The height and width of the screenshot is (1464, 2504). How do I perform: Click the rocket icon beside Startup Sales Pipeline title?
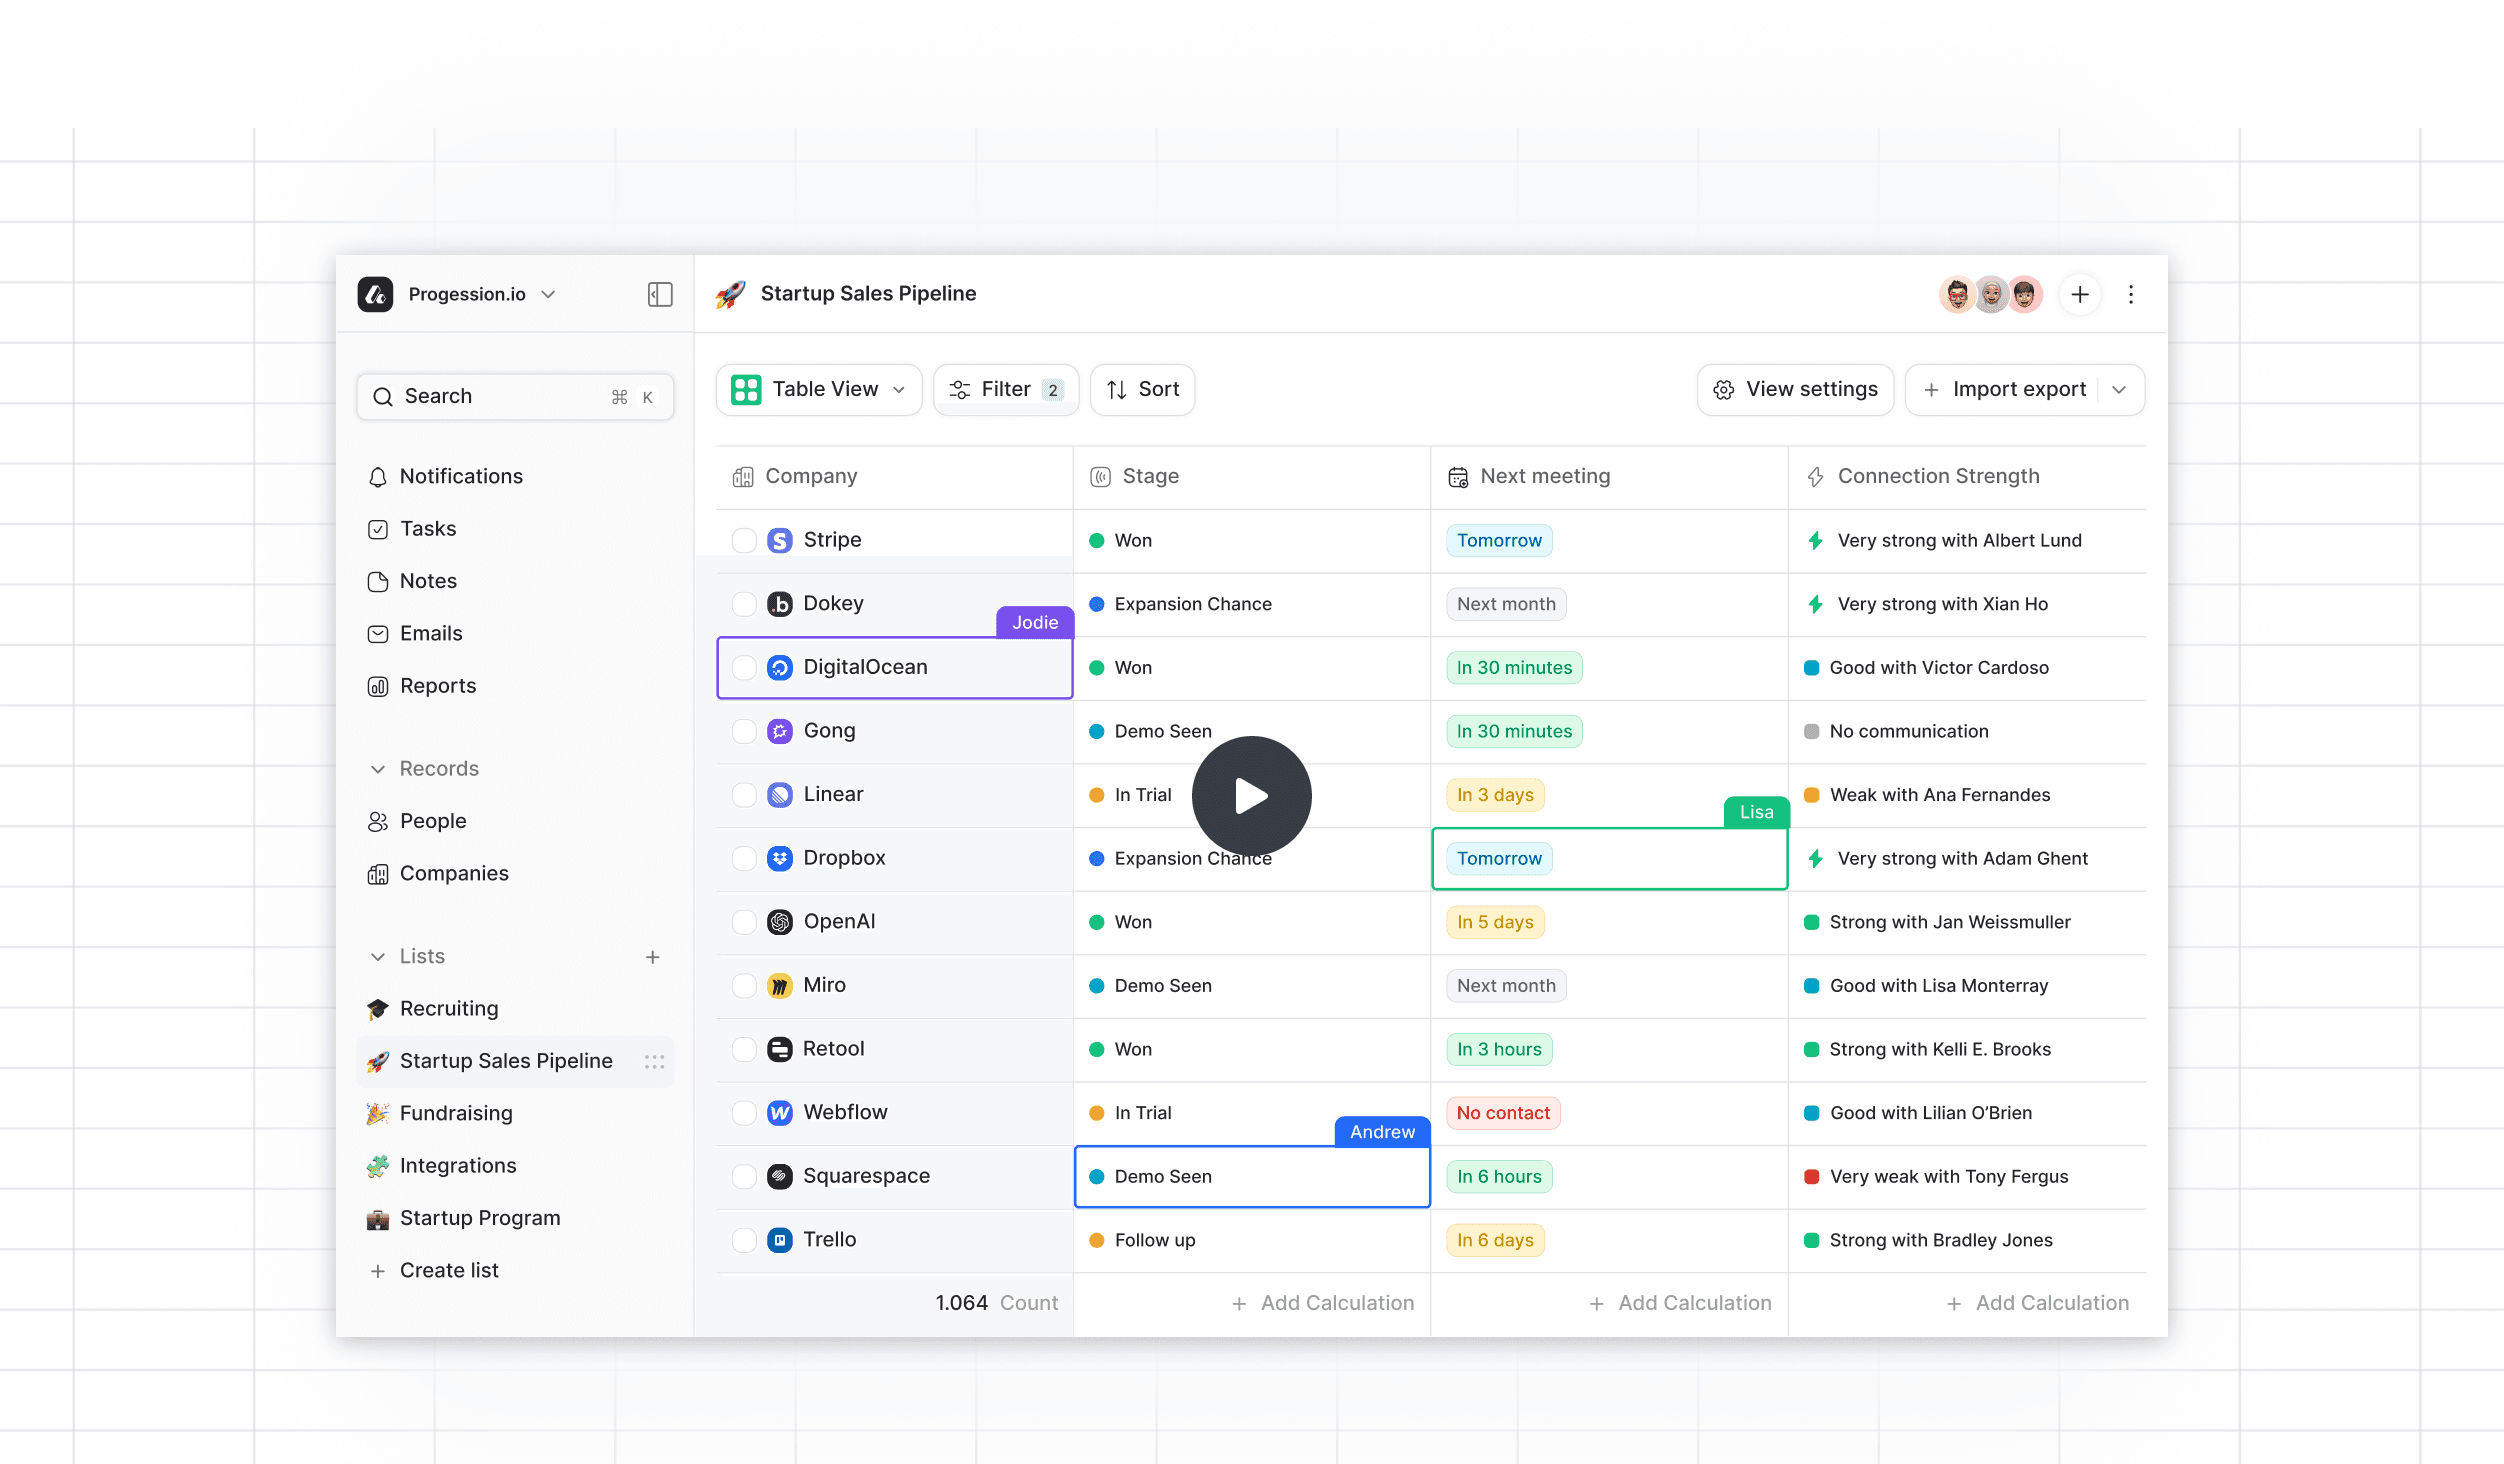pyautogui.click(x=731, y=294)
